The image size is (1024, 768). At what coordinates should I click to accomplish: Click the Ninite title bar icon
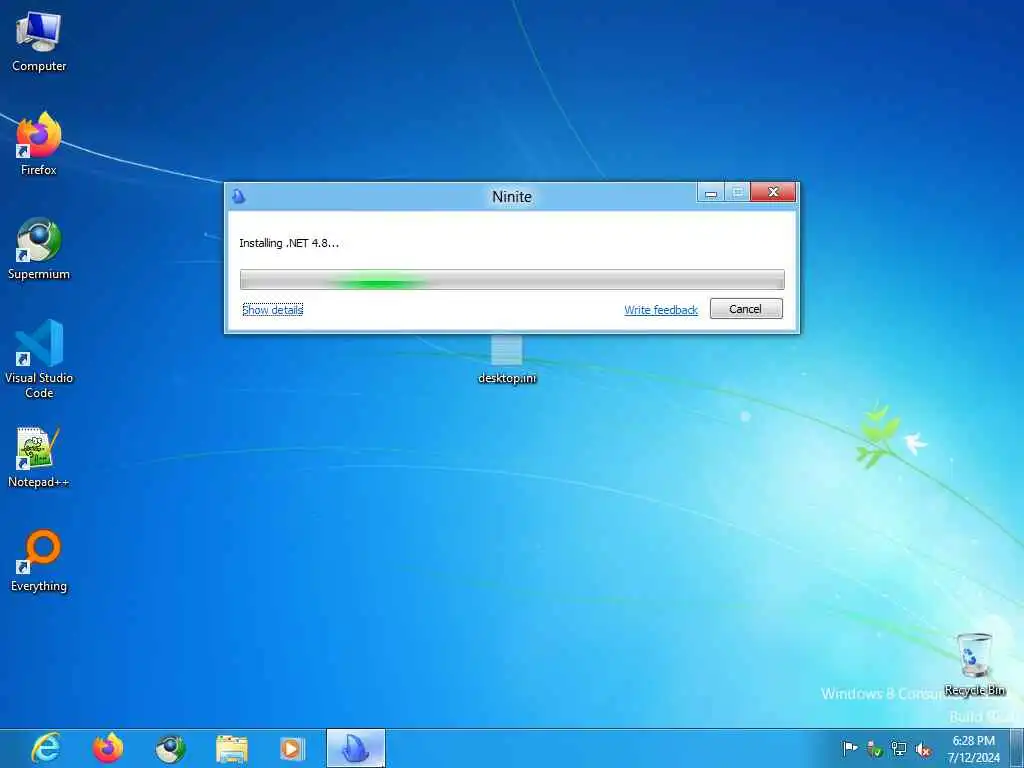click(238, 196)
